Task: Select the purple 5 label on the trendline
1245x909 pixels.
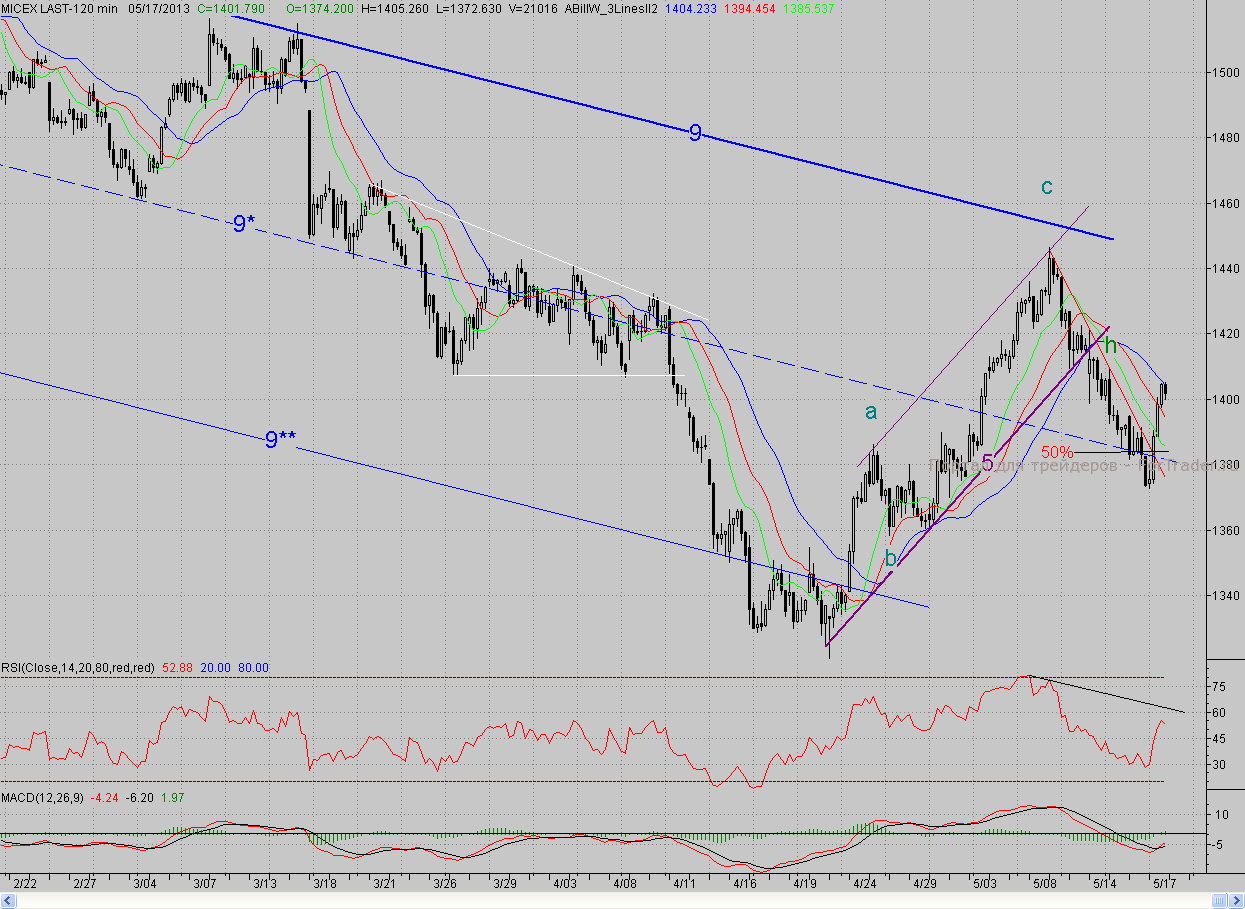Action: tap(988, 462)
